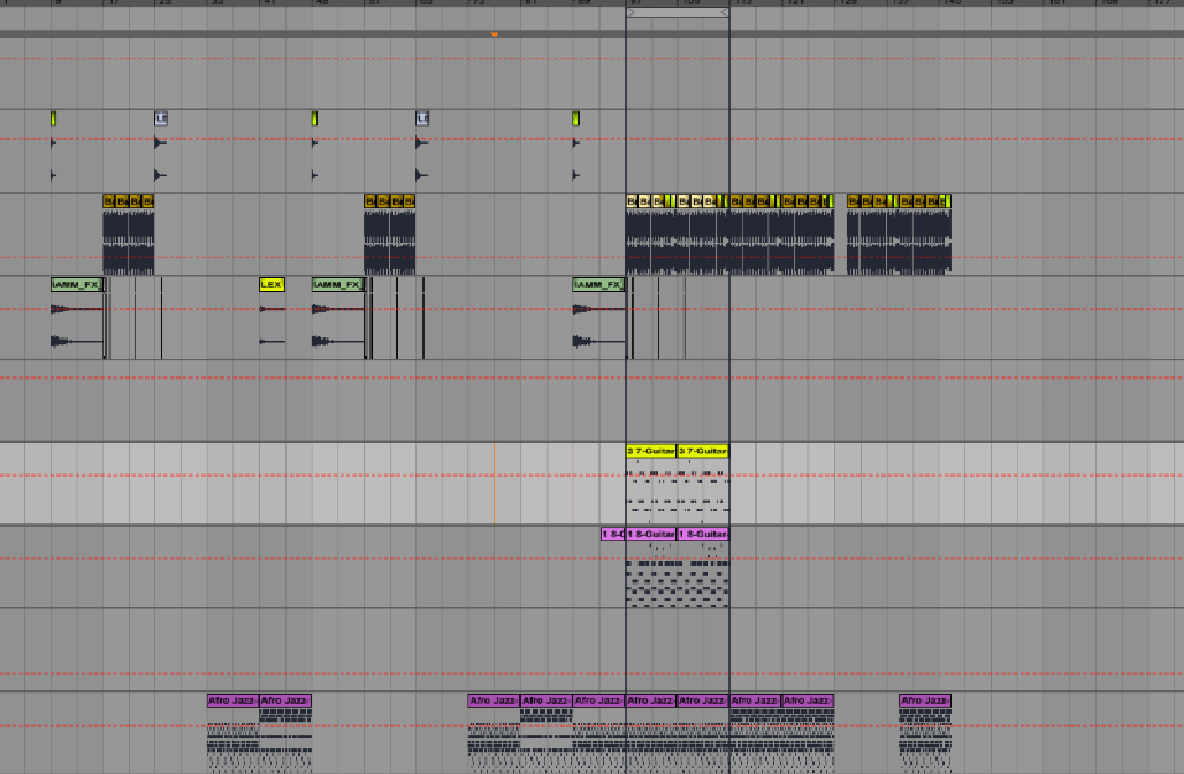Select the last isolated Afro Jazz clip
The width and height of the screenshot is (1184, 774).
(925, 701)
